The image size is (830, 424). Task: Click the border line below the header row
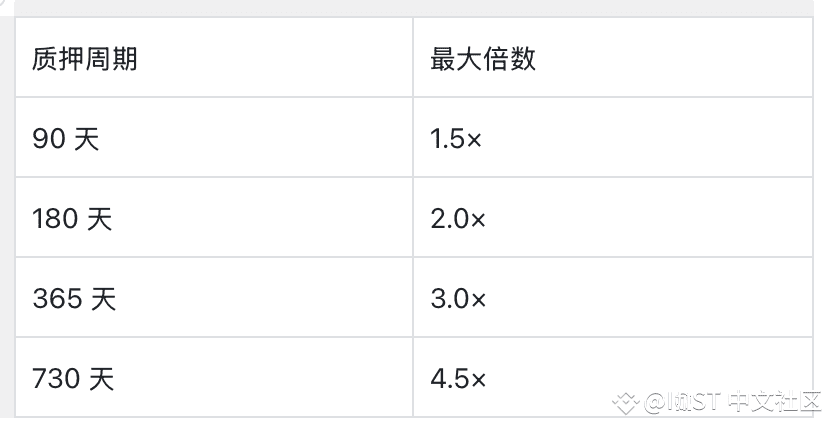tap(414, 97)
